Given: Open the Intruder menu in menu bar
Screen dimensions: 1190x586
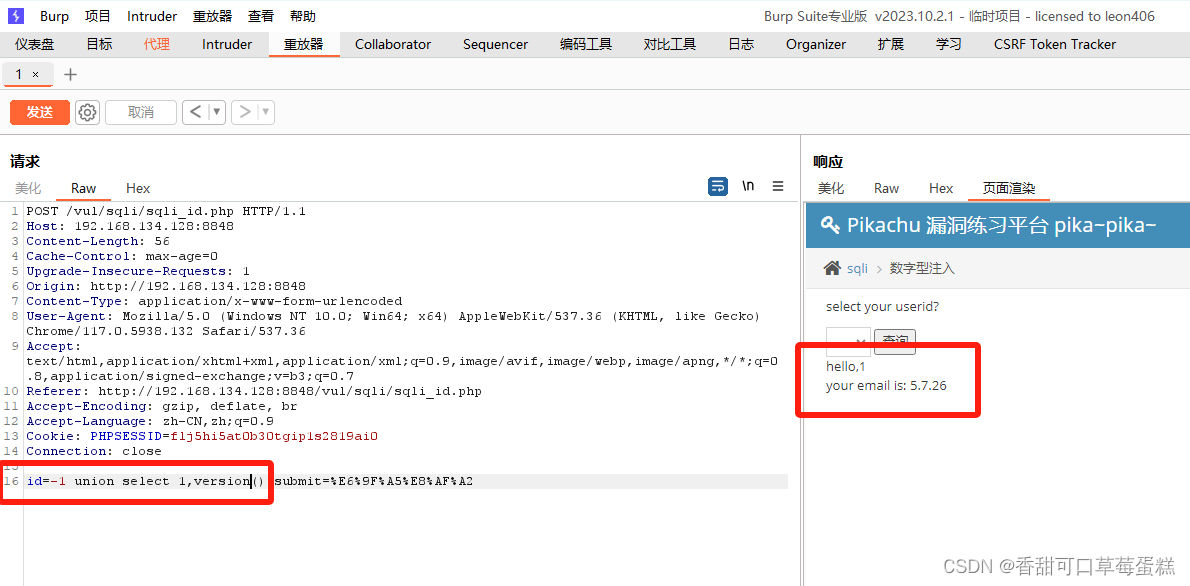Looking at the screenshot, I should [152, 16].
